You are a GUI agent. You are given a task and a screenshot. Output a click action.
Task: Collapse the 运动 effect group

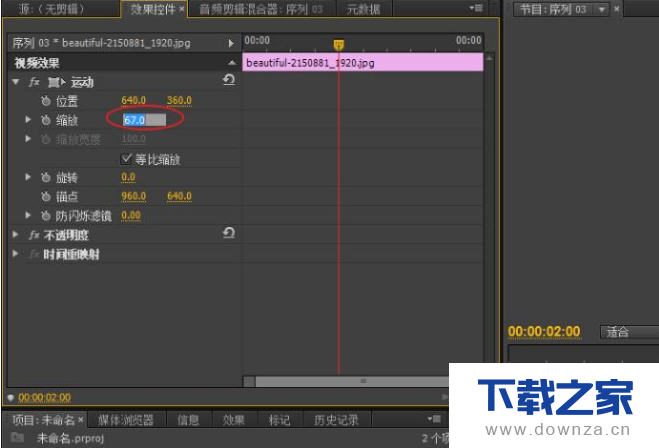click(x=16, y=82)
